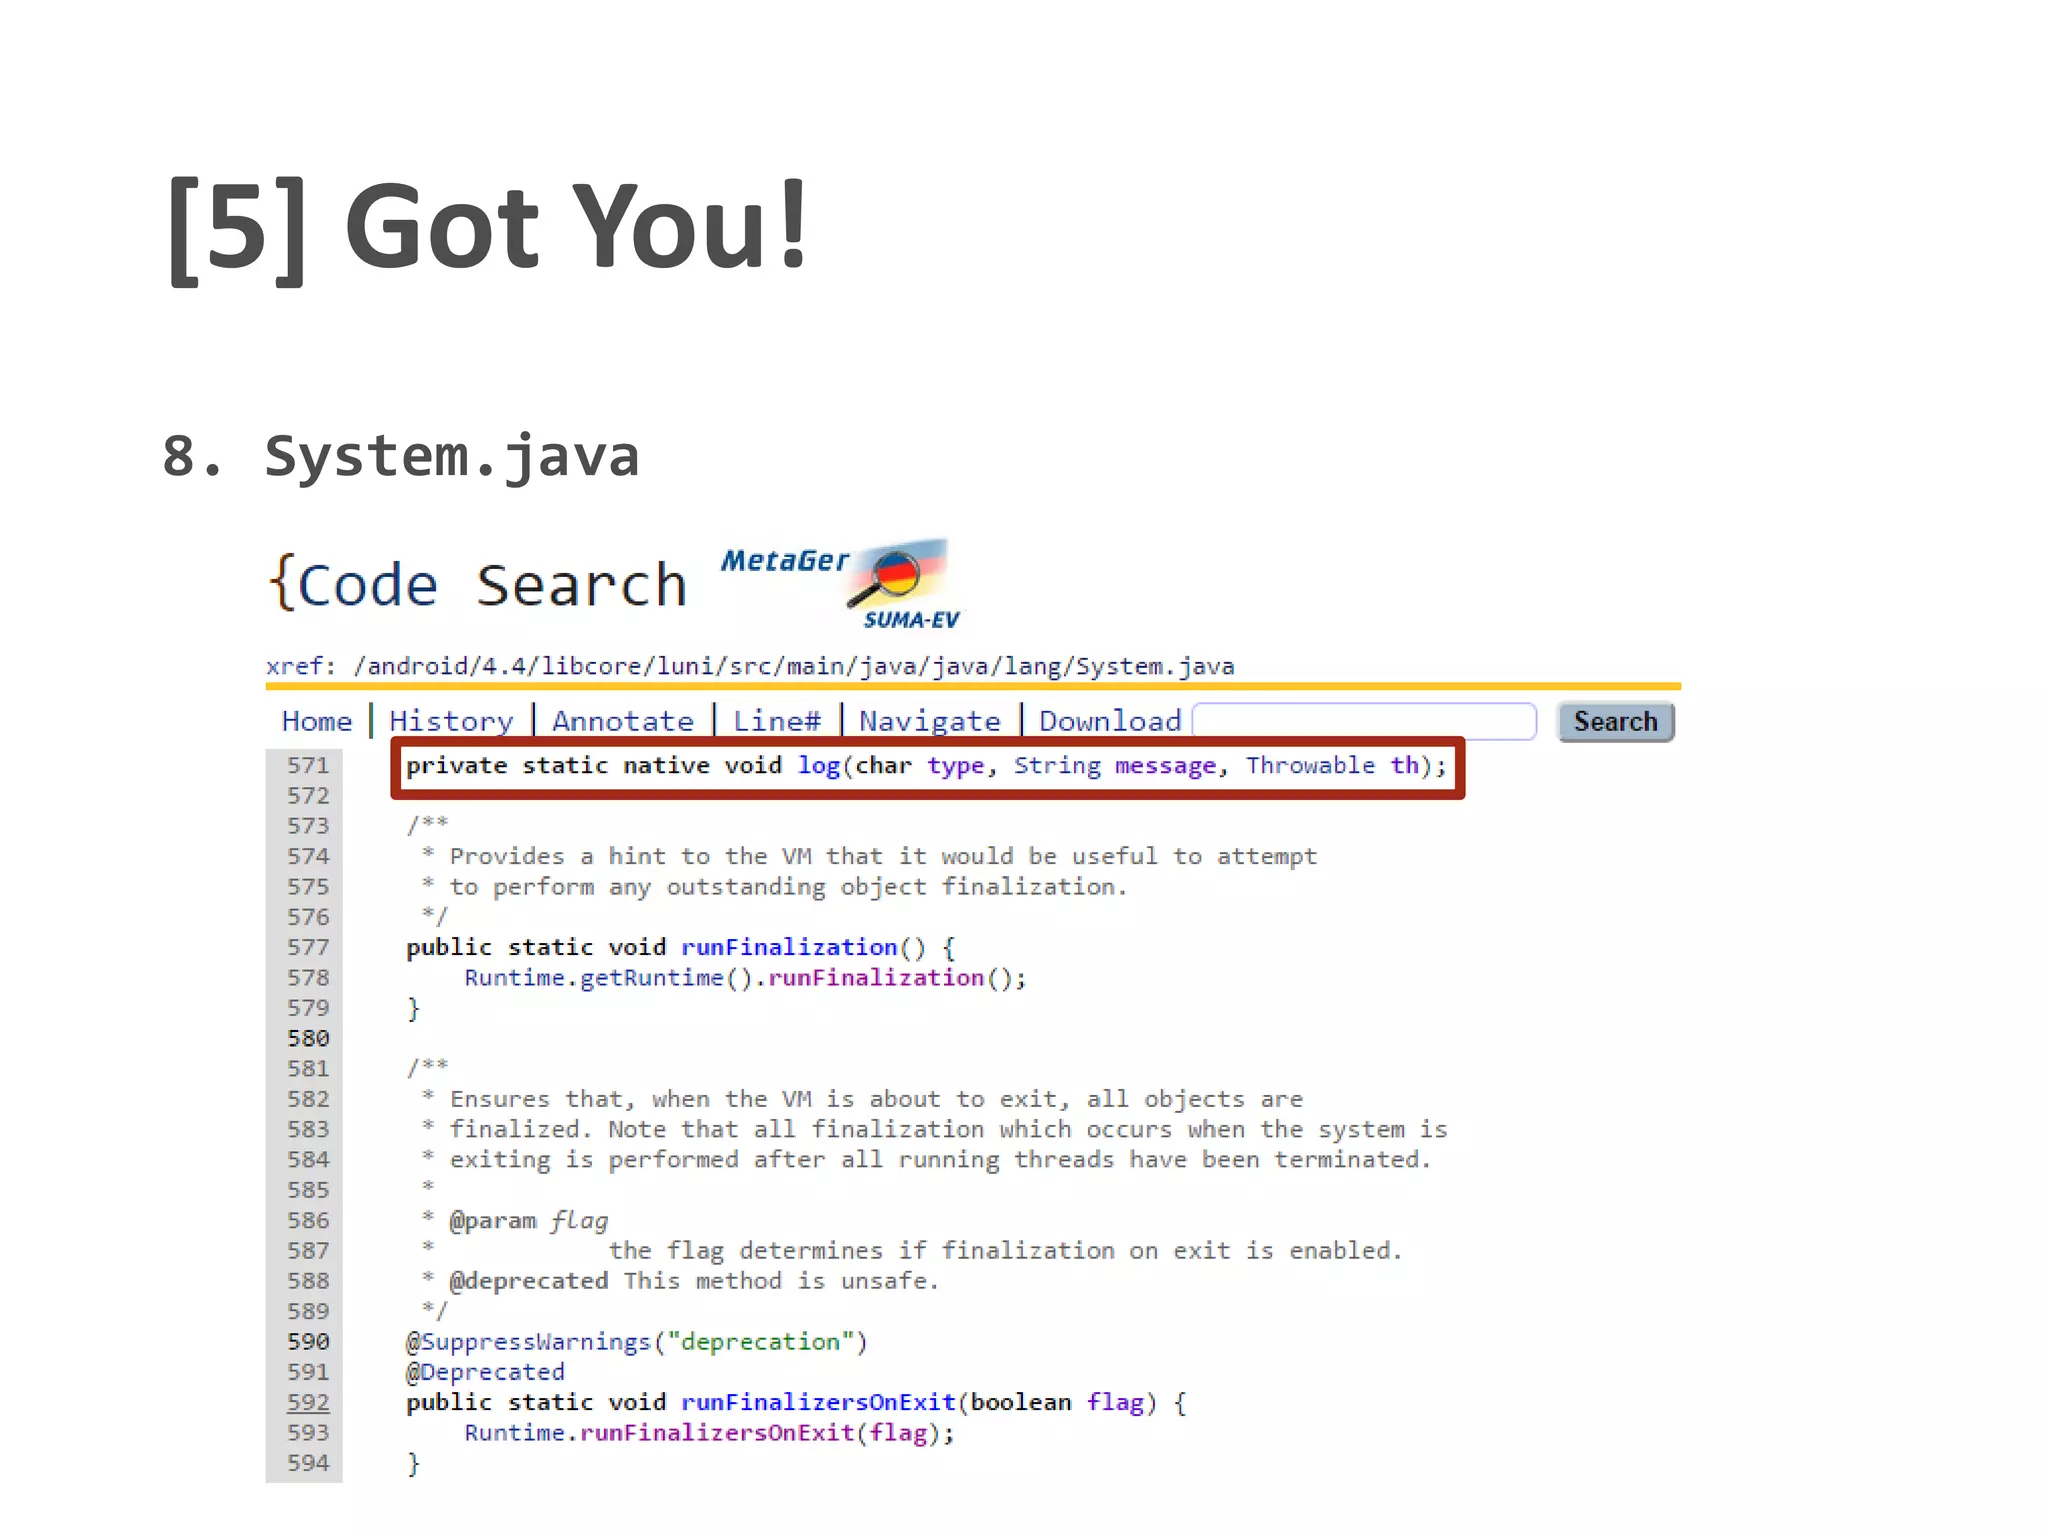Click '@deprecated This method is unsafe.' comment

point(694,1282)
